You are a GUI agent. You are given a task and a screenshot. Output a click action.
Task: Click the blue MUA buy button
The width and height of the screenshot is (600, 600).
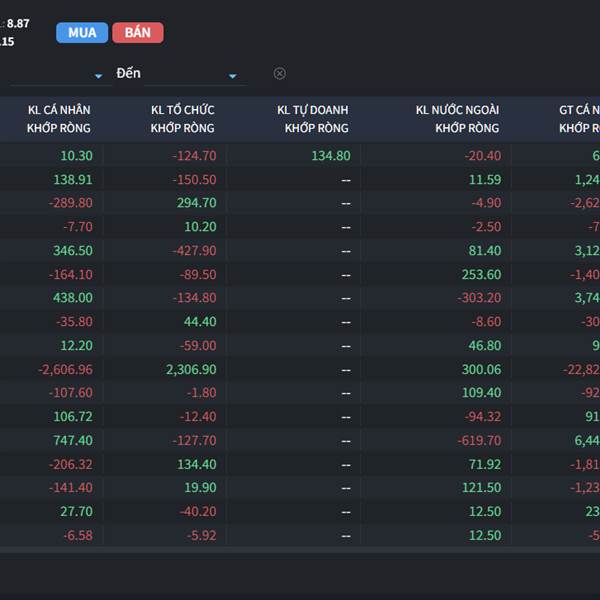[x=82, y=33]
